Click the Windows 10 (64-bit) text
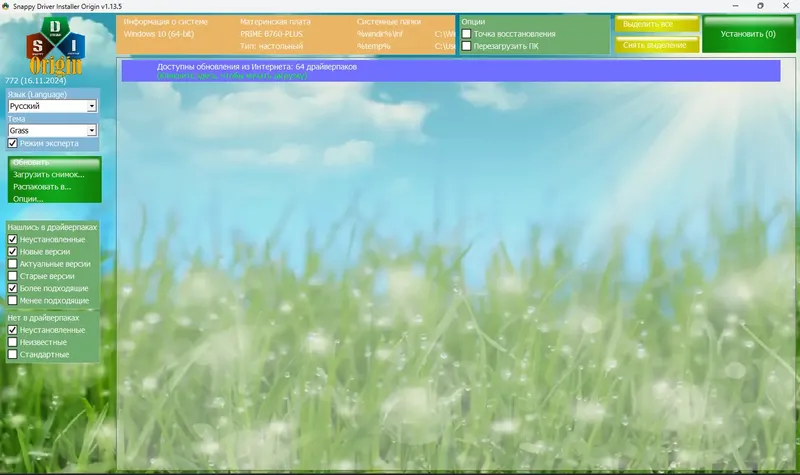Image resolution: width=800 pixels, height=475 pixels. [159, 34]
